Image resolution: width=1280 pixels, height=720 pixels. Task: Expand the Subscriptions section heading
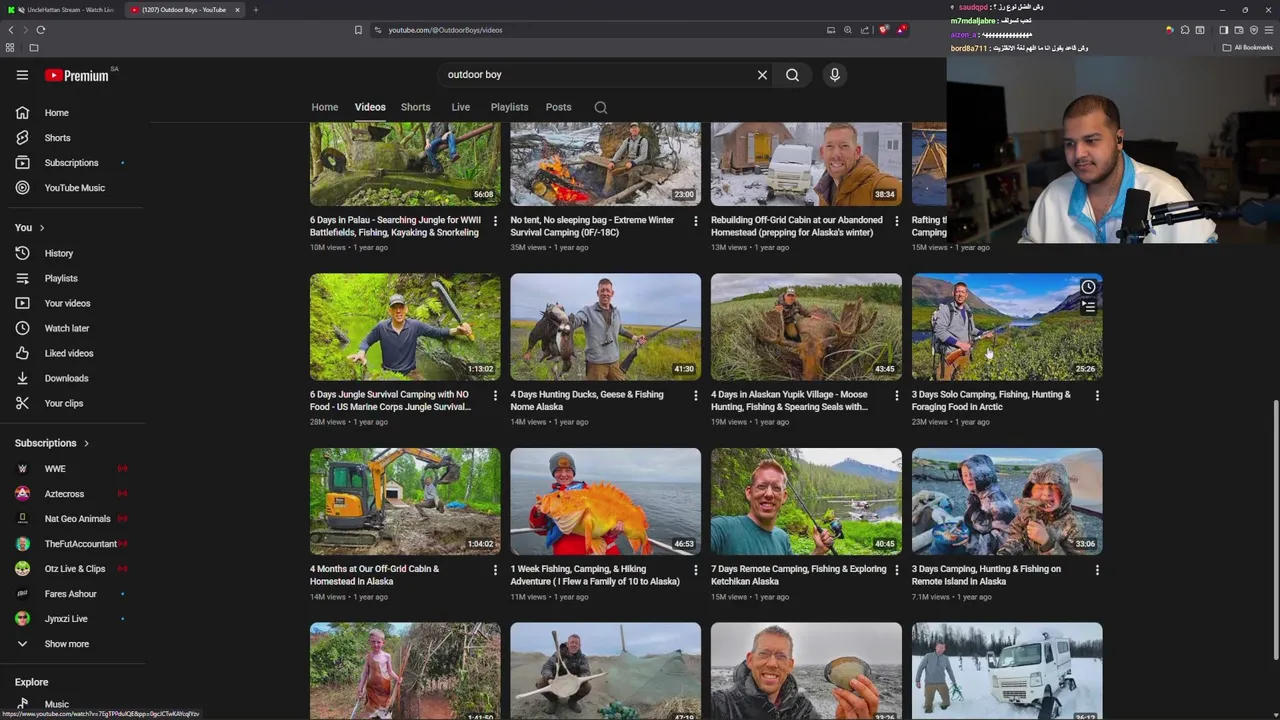52,443
